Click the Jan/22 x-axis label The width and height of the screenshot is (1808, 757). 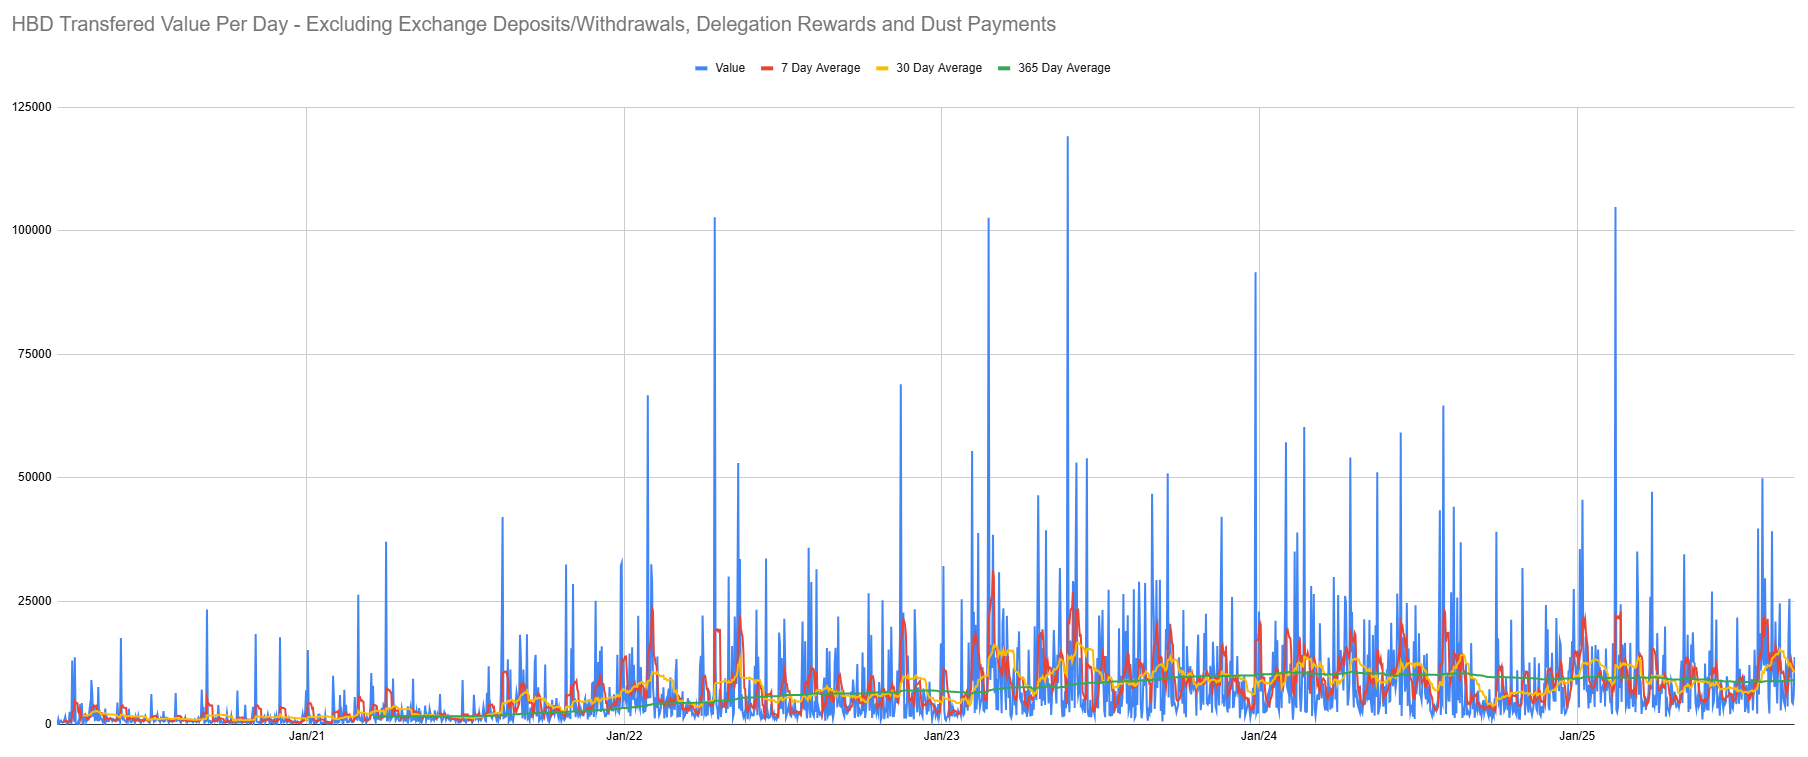[x=624, y=736]
